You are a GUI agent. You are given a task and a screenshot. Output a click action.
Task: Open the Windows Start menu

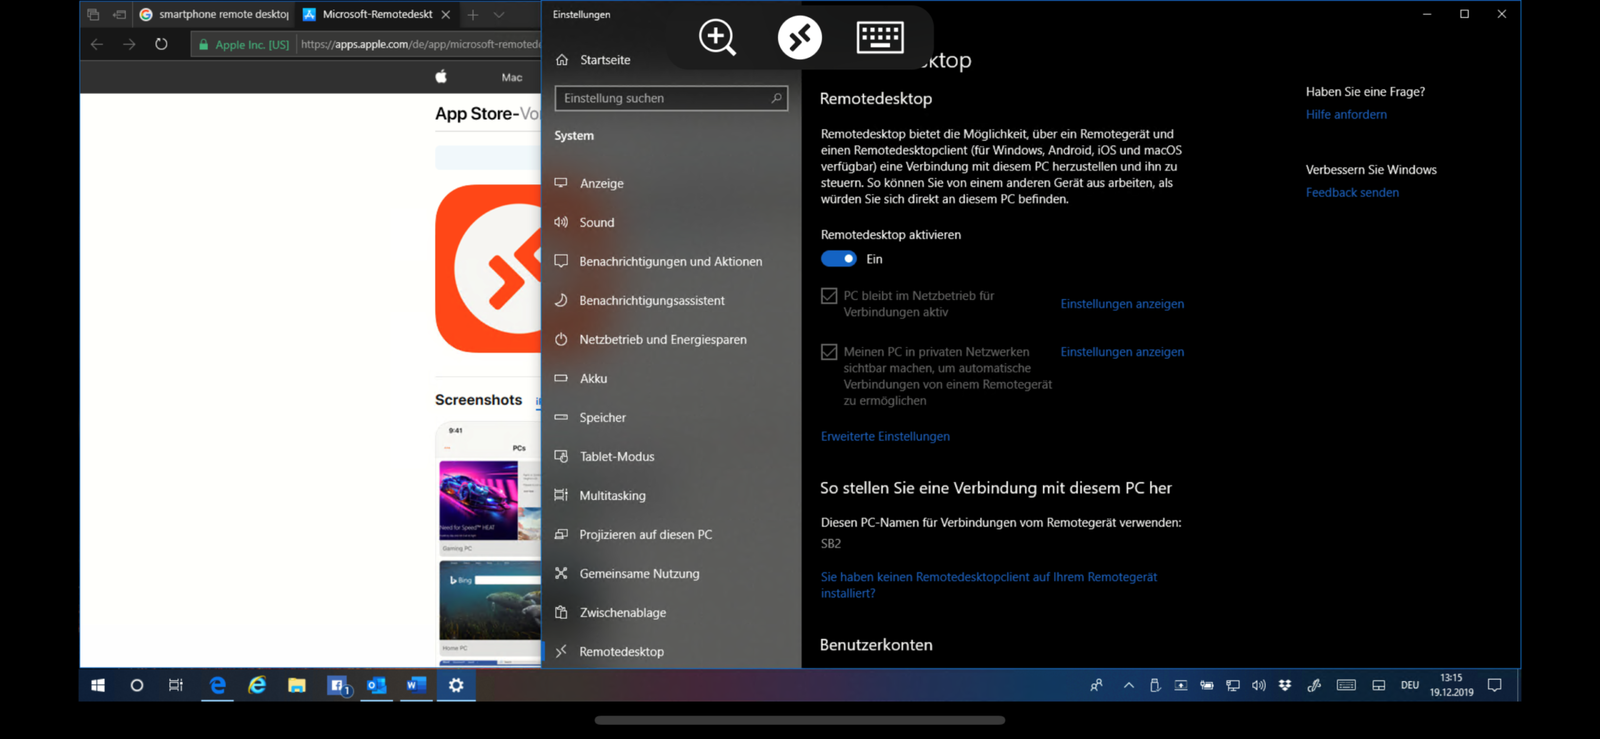(98, 685)
